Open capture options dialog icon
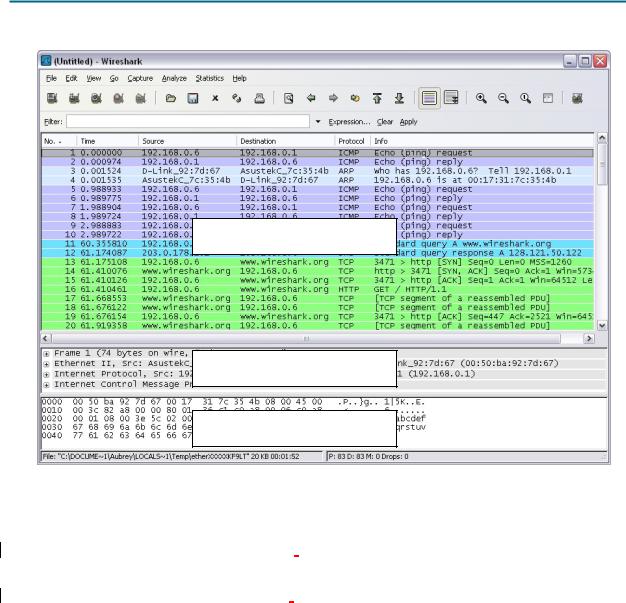The width and height of the screenshot is (626, 603). (x=74, y=98)
